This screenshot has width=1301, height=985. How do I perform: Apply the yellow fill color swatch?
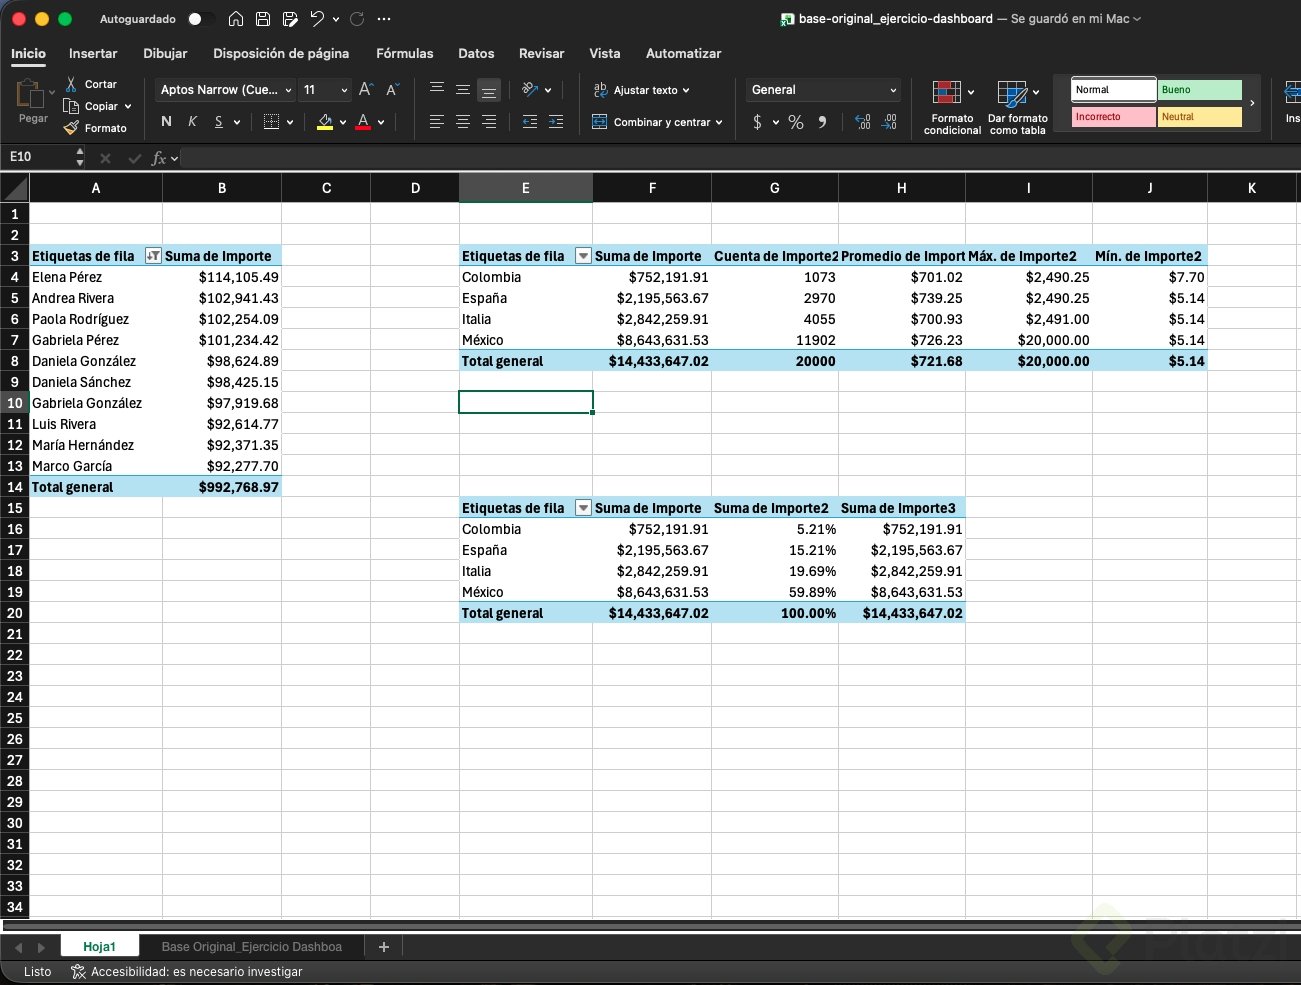coord(325,122)
